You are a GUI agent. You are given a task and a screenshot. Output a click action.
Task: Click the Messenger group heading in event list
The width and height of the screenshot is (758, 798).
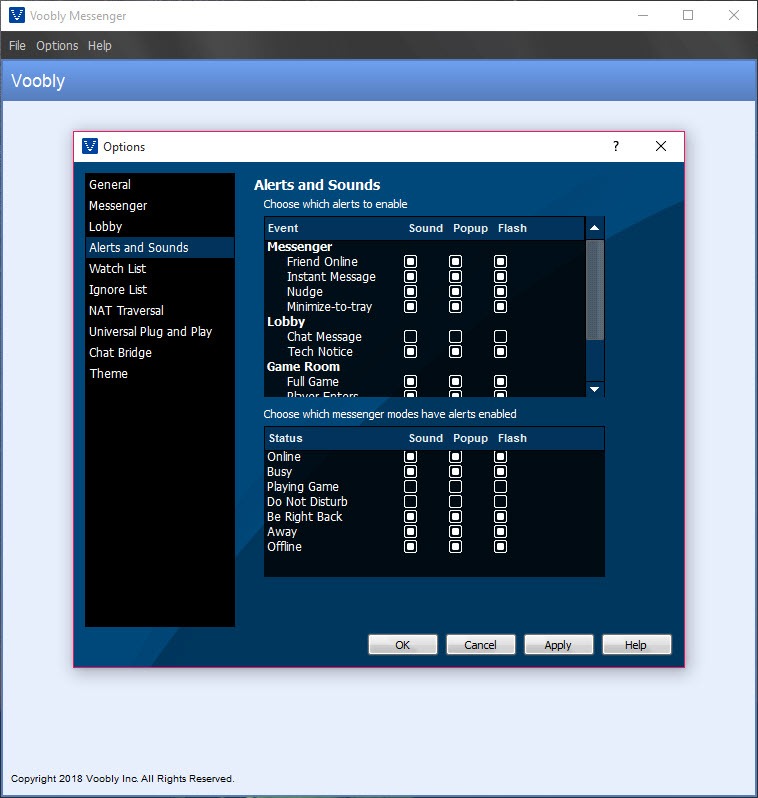tap(300, 247)
